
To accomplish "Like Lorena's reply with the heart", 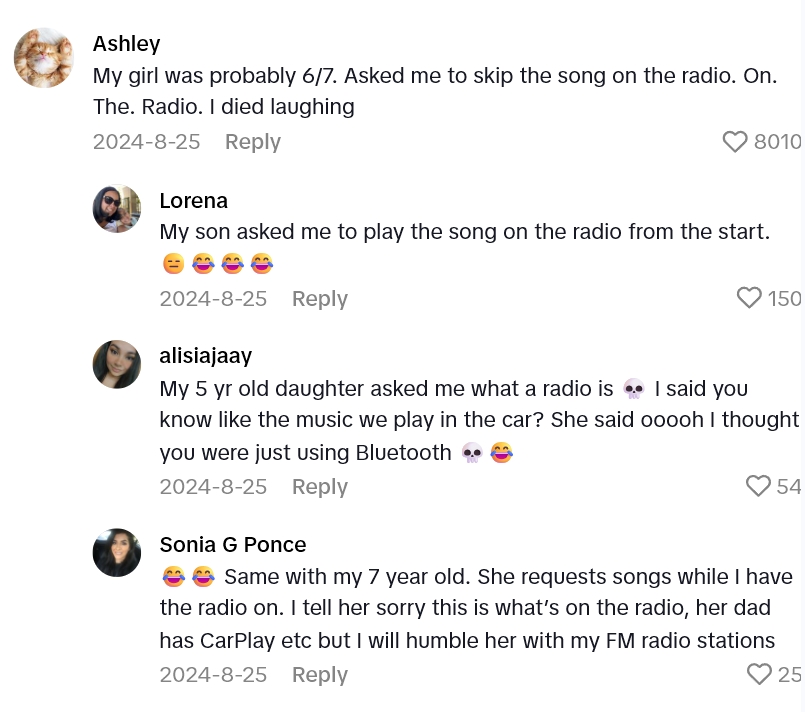I will 749,298.
